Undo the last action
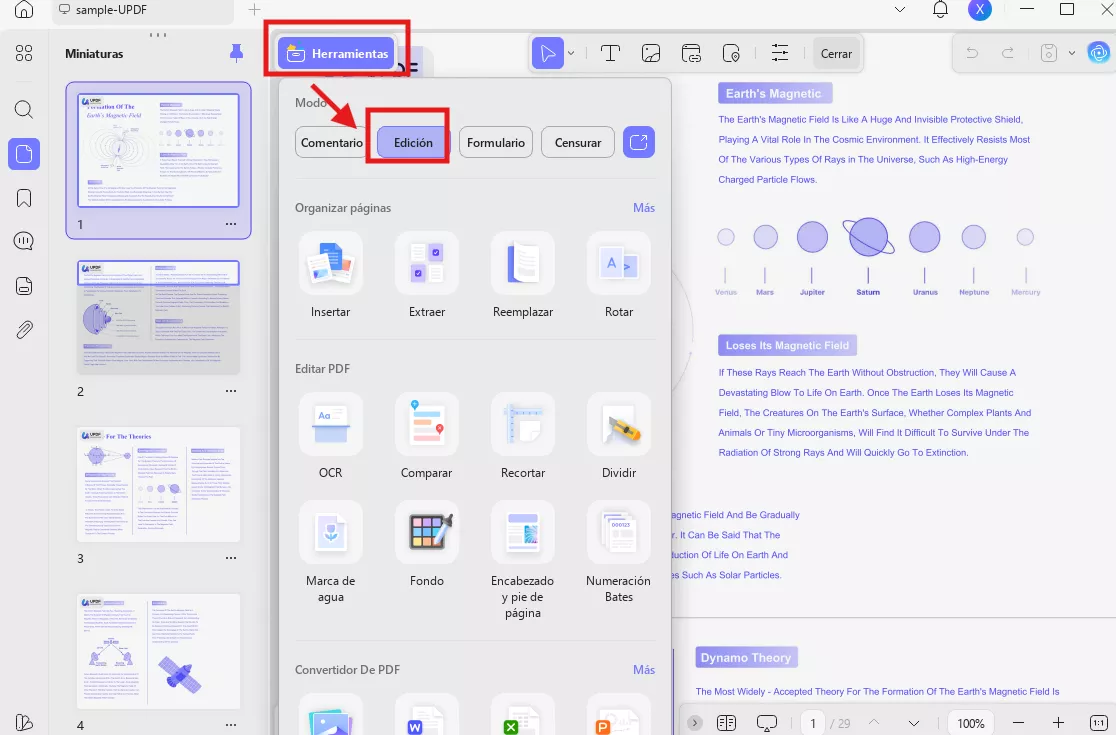Viewport: 1116px width, 735px height. (972, 53)
